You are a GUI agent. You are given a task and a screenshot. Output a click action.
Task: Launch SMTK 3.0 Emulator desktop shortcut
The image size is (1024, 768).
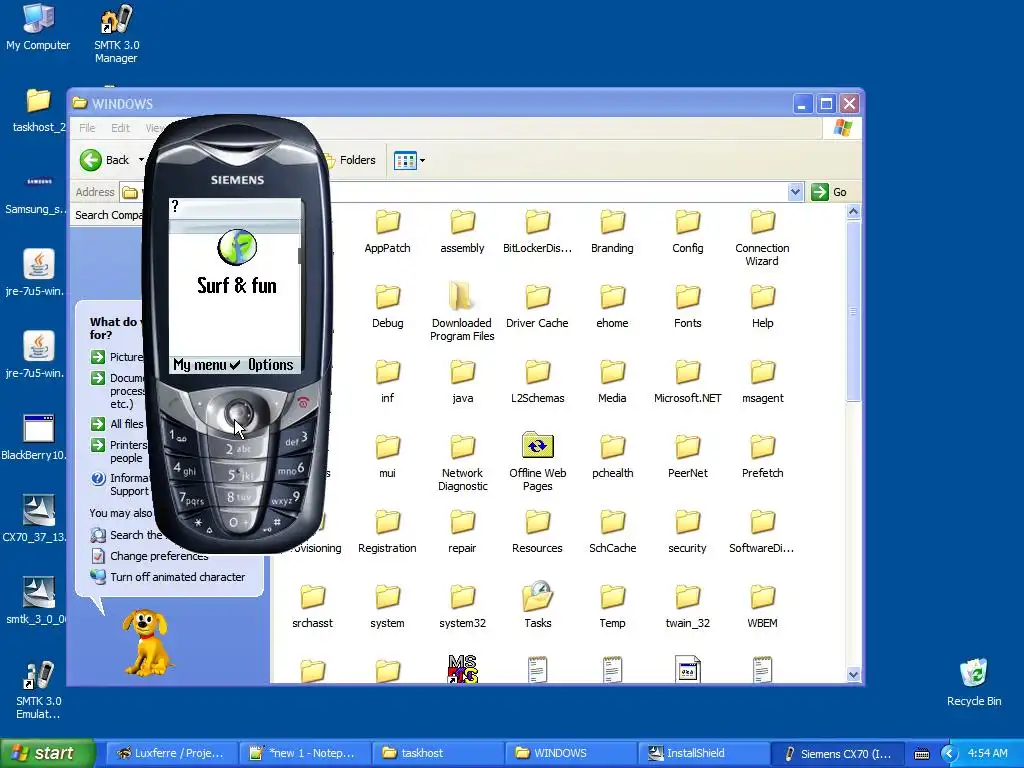coord(39,690)
